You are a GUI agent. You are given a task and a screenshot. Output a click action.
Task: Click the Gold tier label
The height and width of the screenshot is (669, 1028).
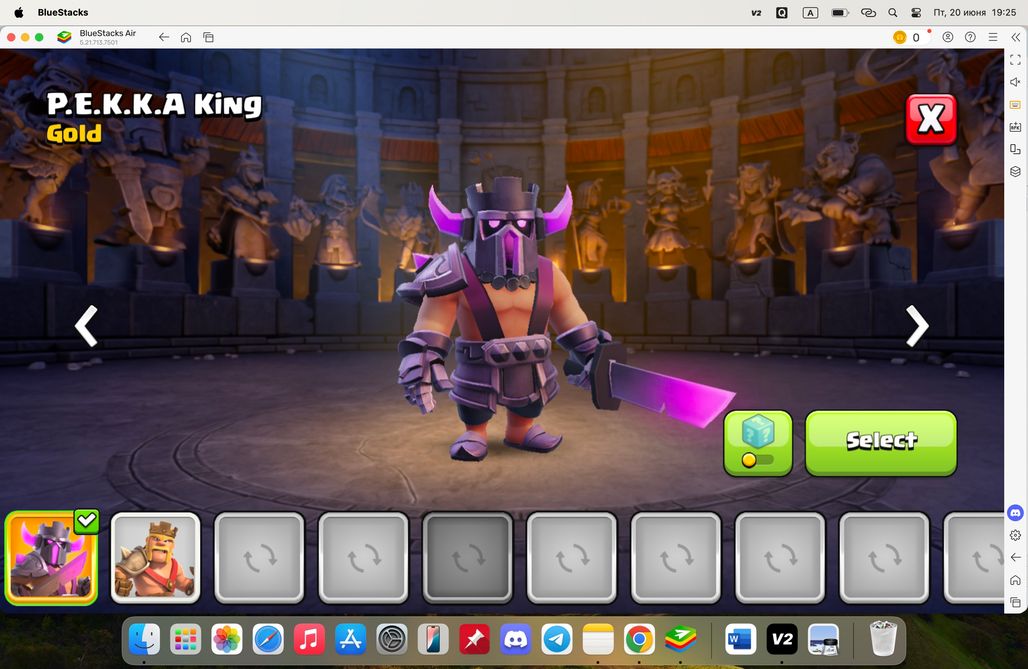coord(74,134)
